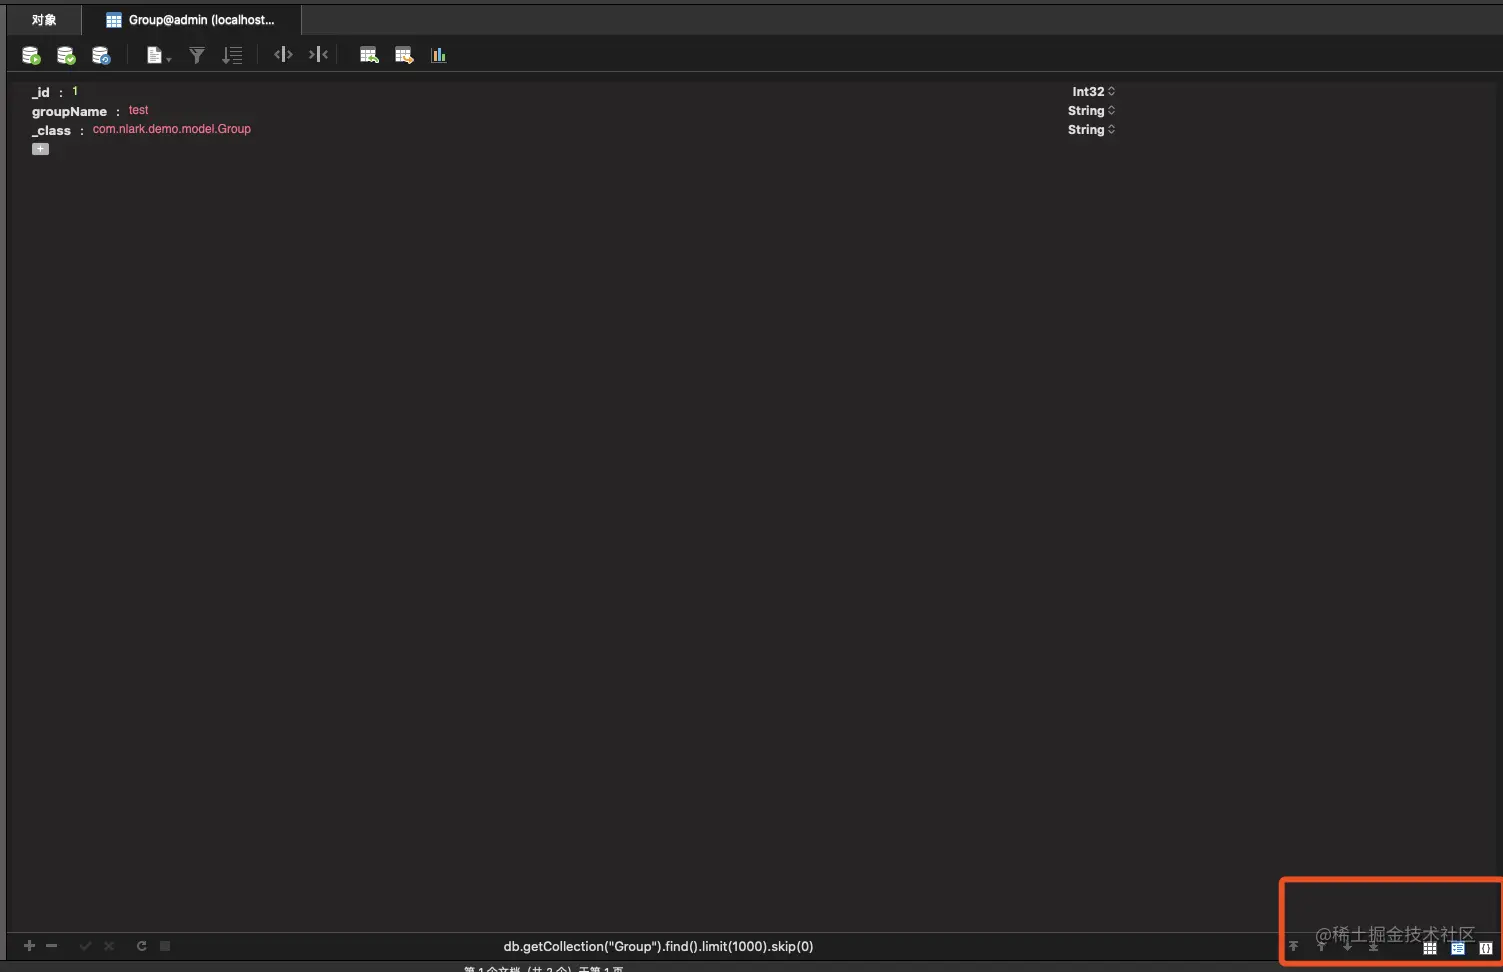Open the String type dropdown for _class
The height and width of the screenshot is (972, 1503).
1091,129
